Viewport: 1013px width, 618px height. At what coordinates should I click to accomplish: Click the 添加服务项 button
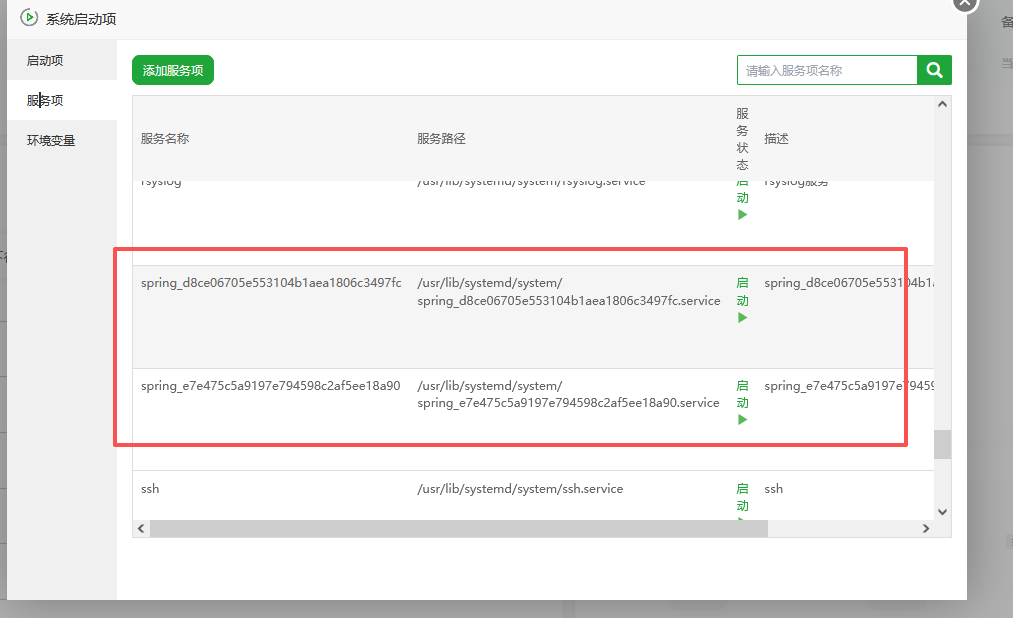172,70
